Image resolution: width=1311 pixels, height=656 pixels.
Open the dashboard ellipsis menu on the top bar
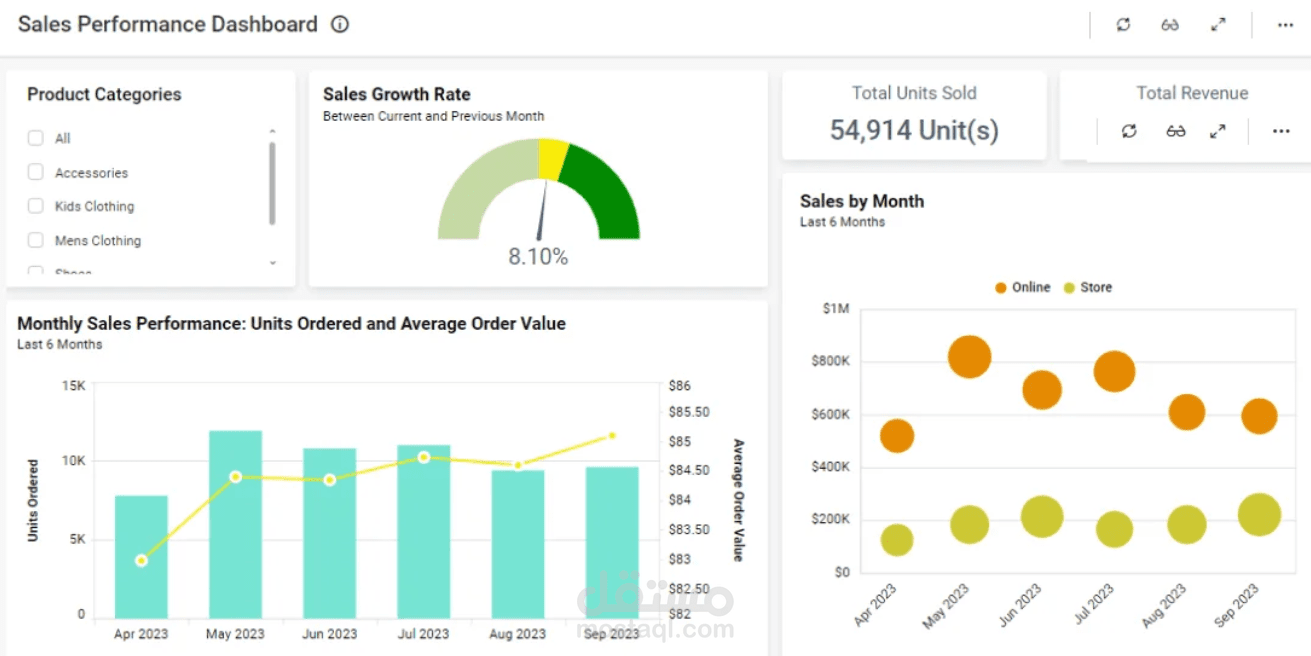point(1285,24)
